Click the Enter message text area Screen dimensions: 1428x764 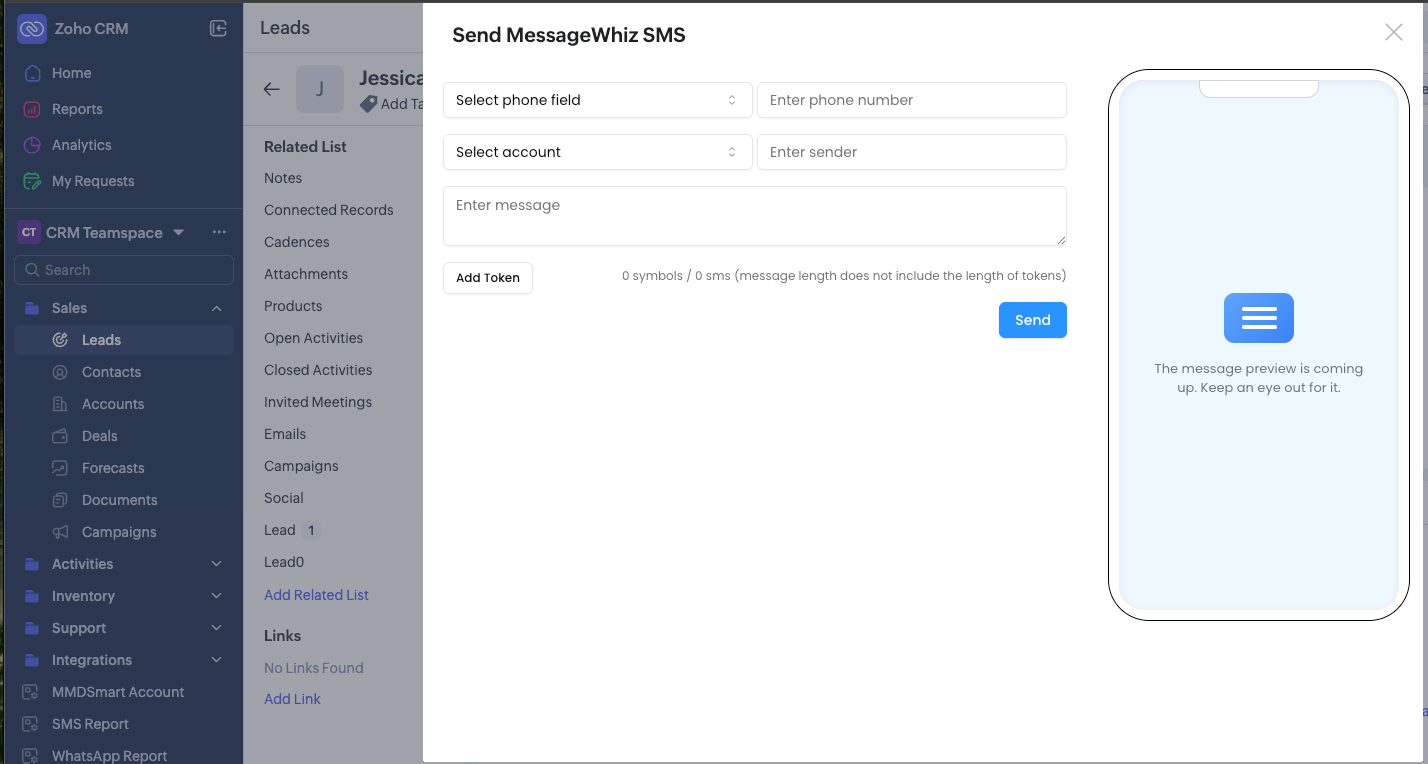(x=755, y=216)
